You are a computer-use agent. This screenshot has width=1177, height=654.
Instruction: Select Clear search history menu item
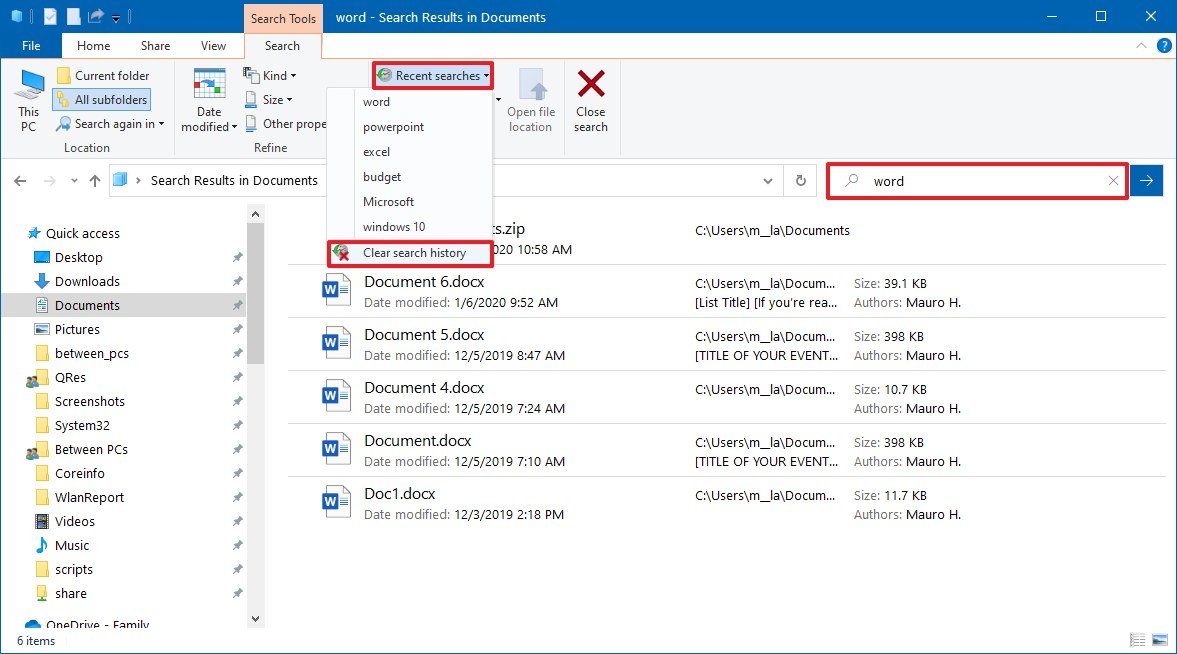413,253
